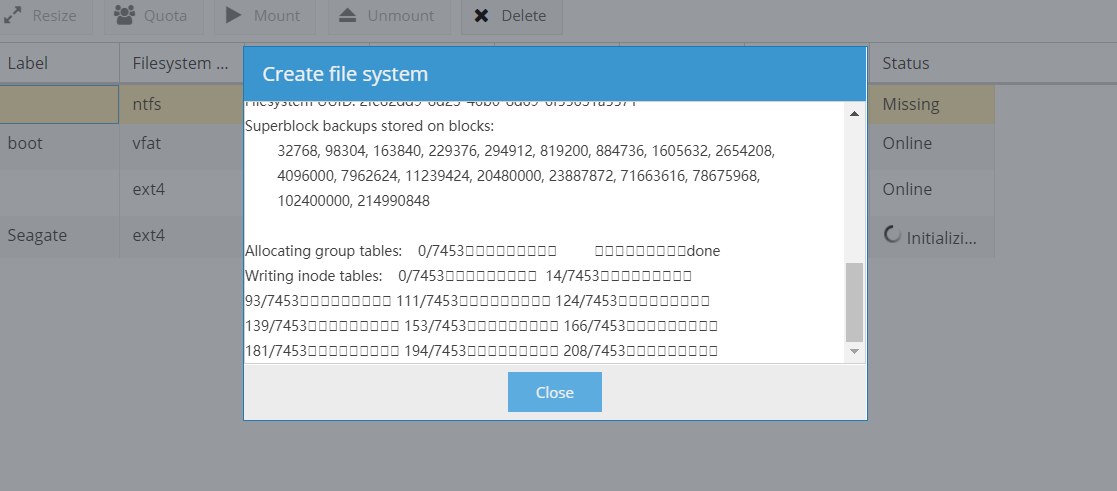Click the 'Superblock backups stored on blocks' line
The width and height of the screenshot is (1117, 491).
369,126
